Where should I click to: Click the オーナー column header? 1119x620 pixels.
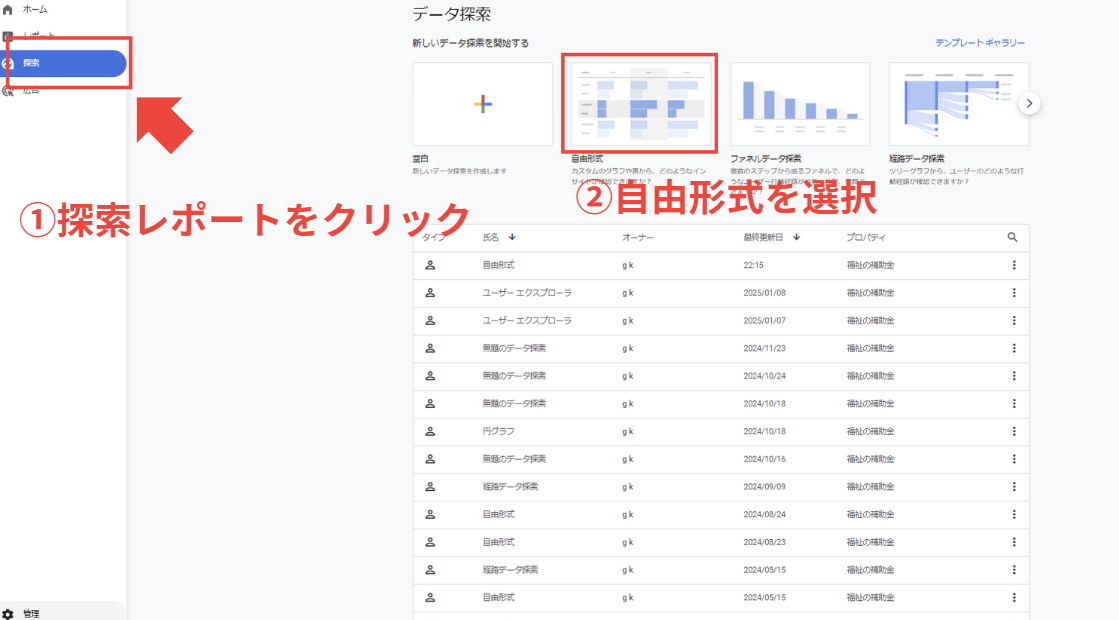pos(637,238)
